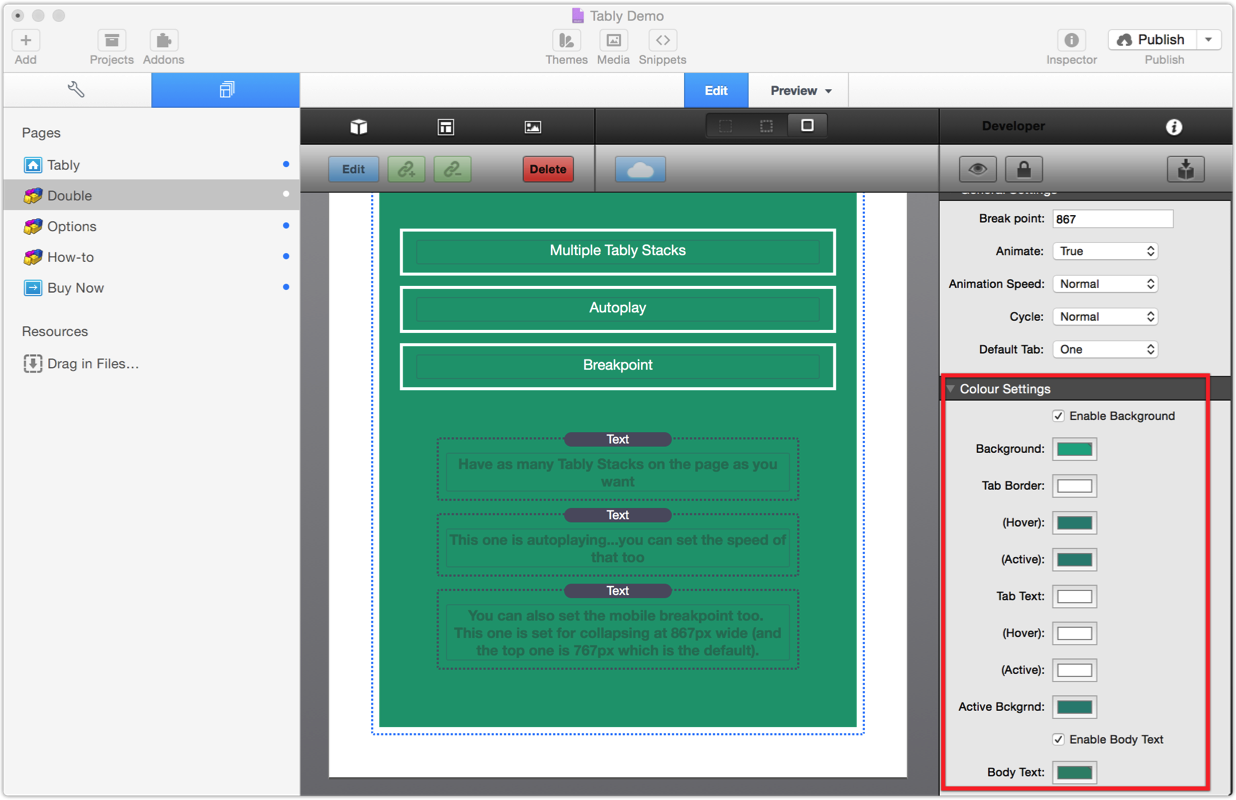Image resolution: width=1236 pixels, height=800 pixels.
Task: Open the Tab Border colour swatch
Action: point(1075,486)
